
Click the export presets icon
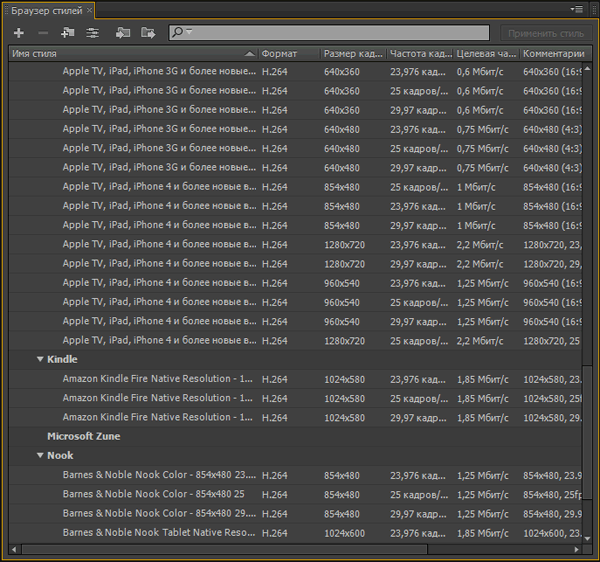tap(148, 33)
